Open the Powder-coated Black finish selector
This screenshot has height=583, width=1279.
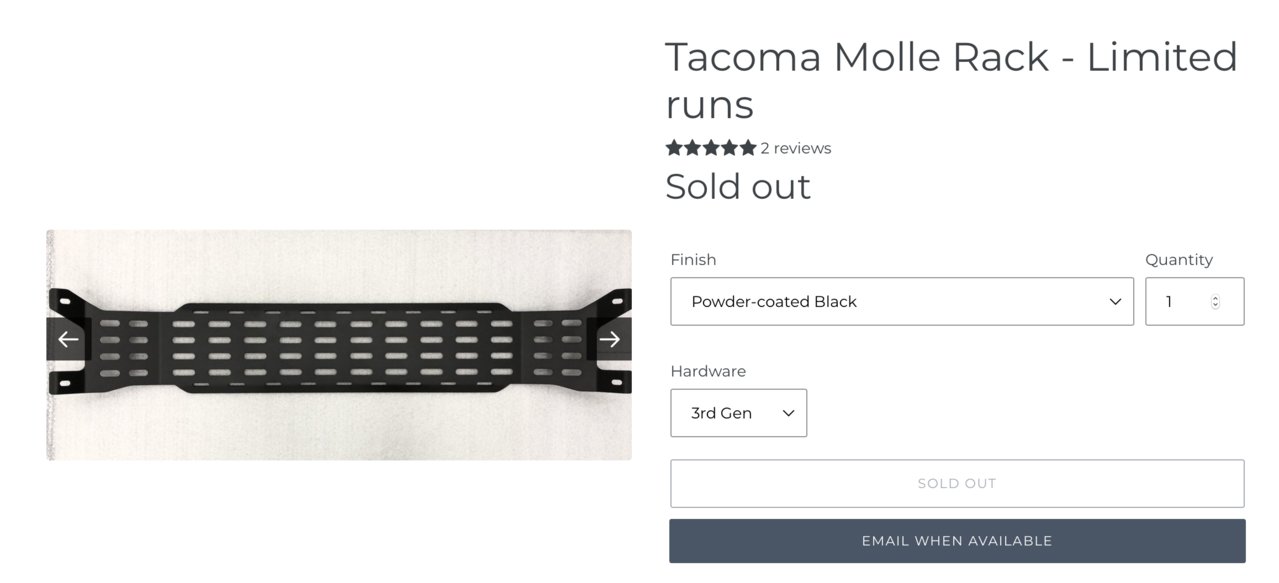coord(901,301)
